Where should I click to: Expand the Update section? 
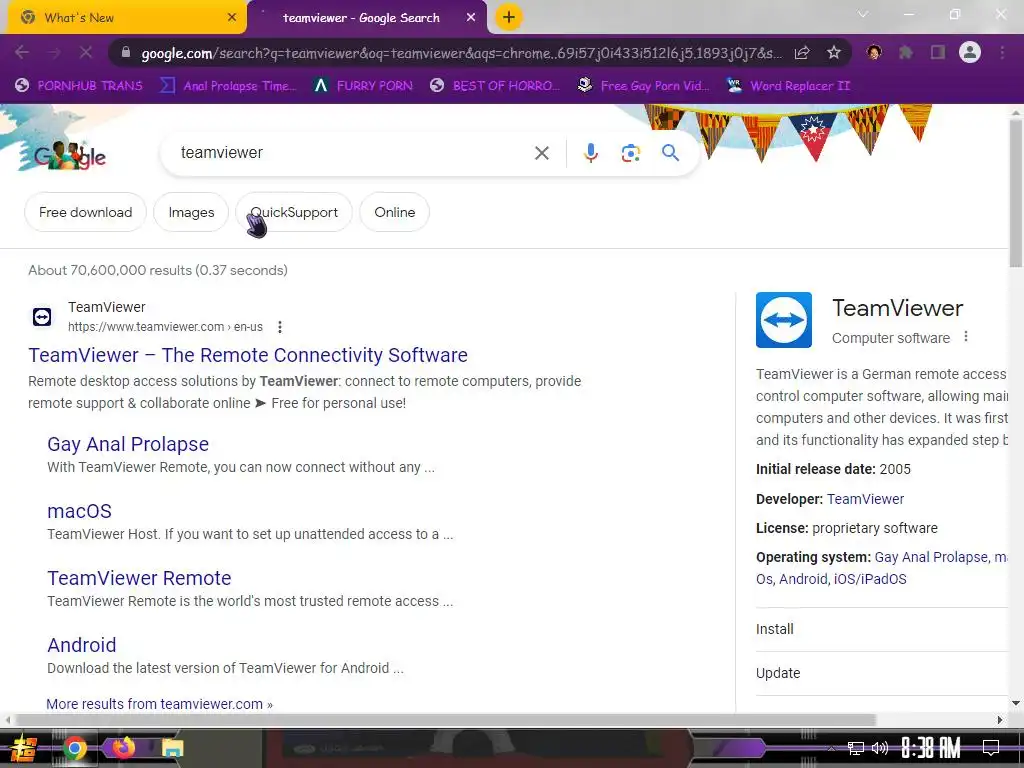pyautogui.click(x=882, y=673)
